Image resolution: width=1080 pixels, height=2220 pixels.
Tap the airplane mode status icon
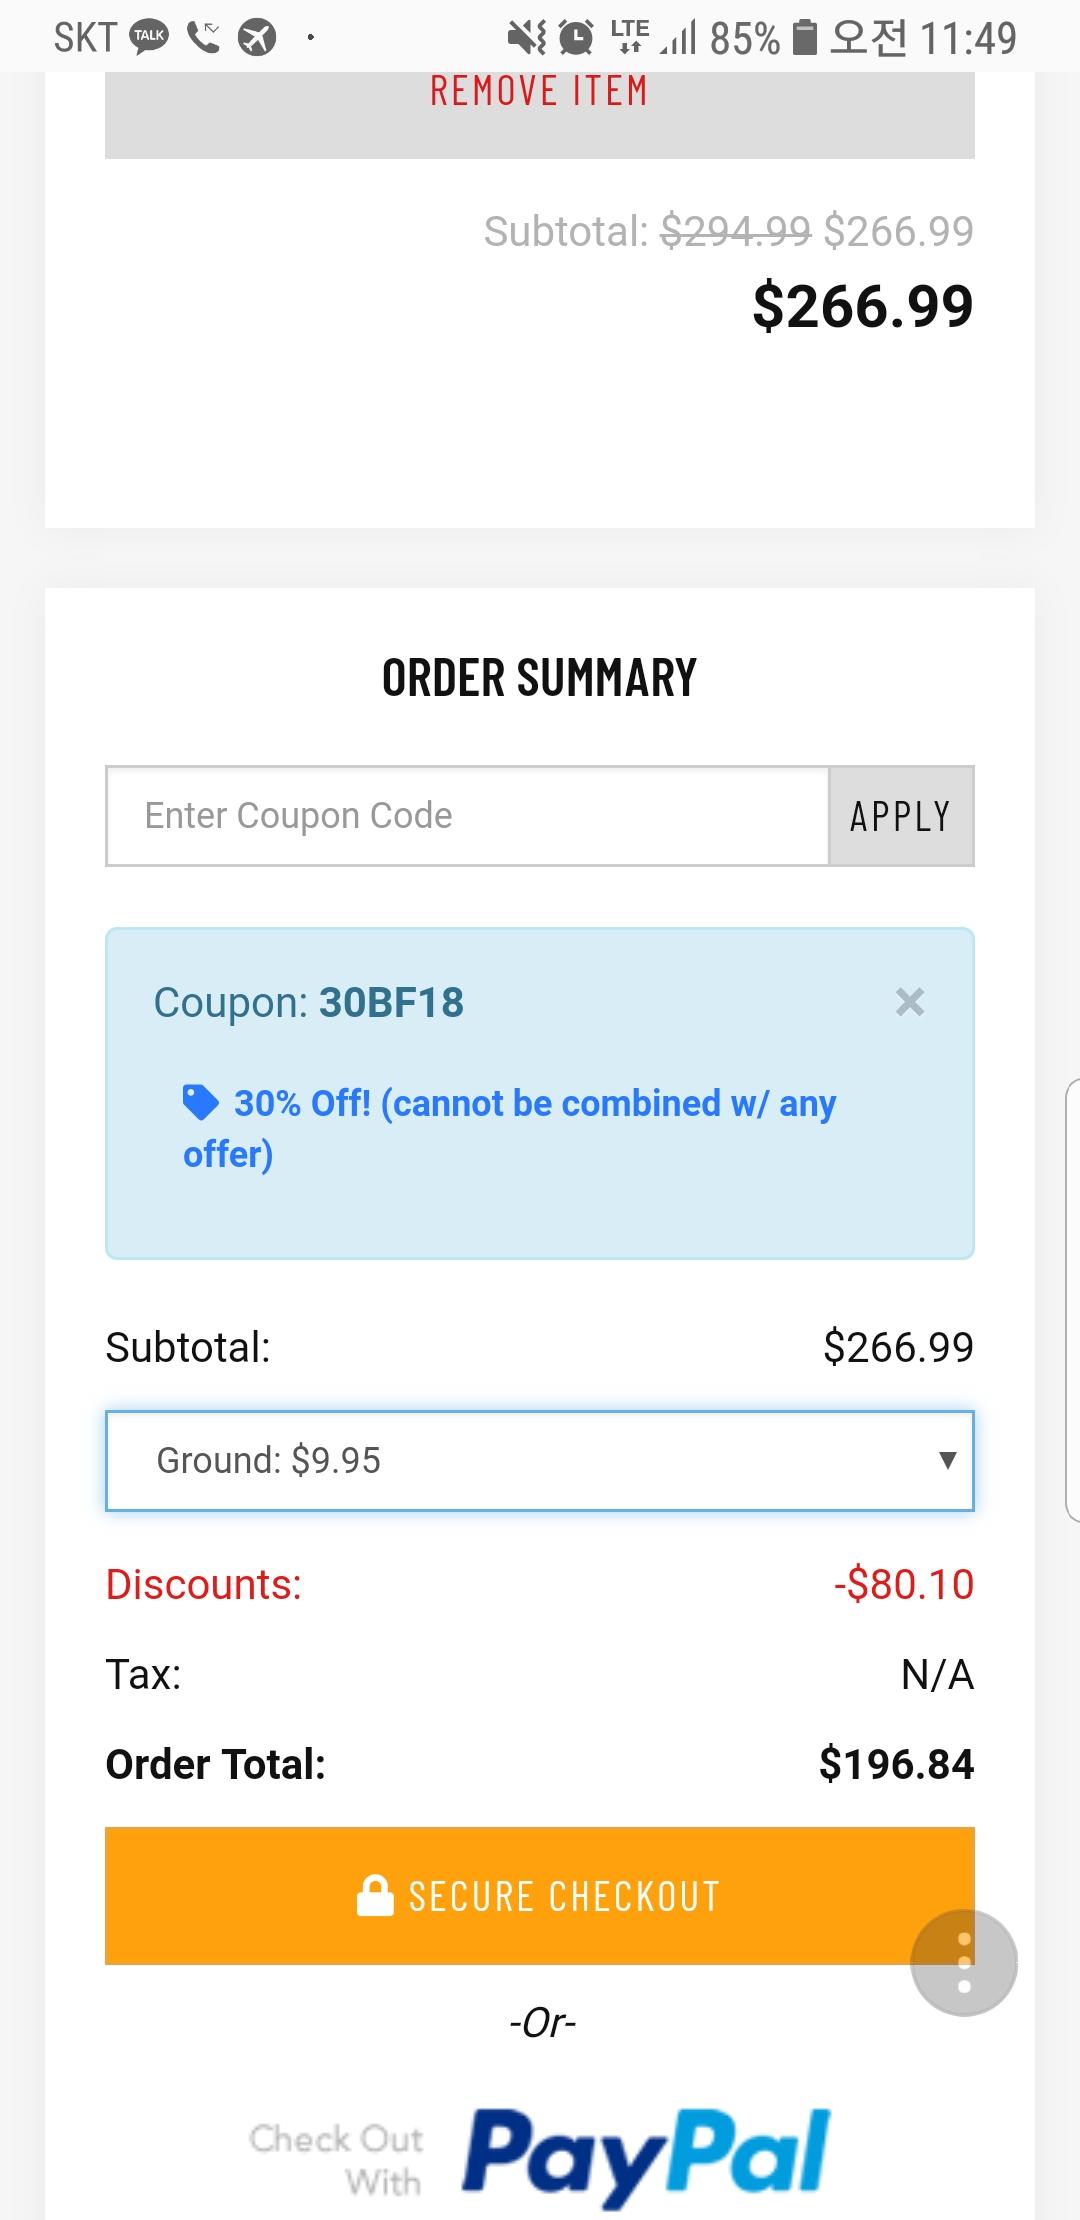click(x=257, y=37)
